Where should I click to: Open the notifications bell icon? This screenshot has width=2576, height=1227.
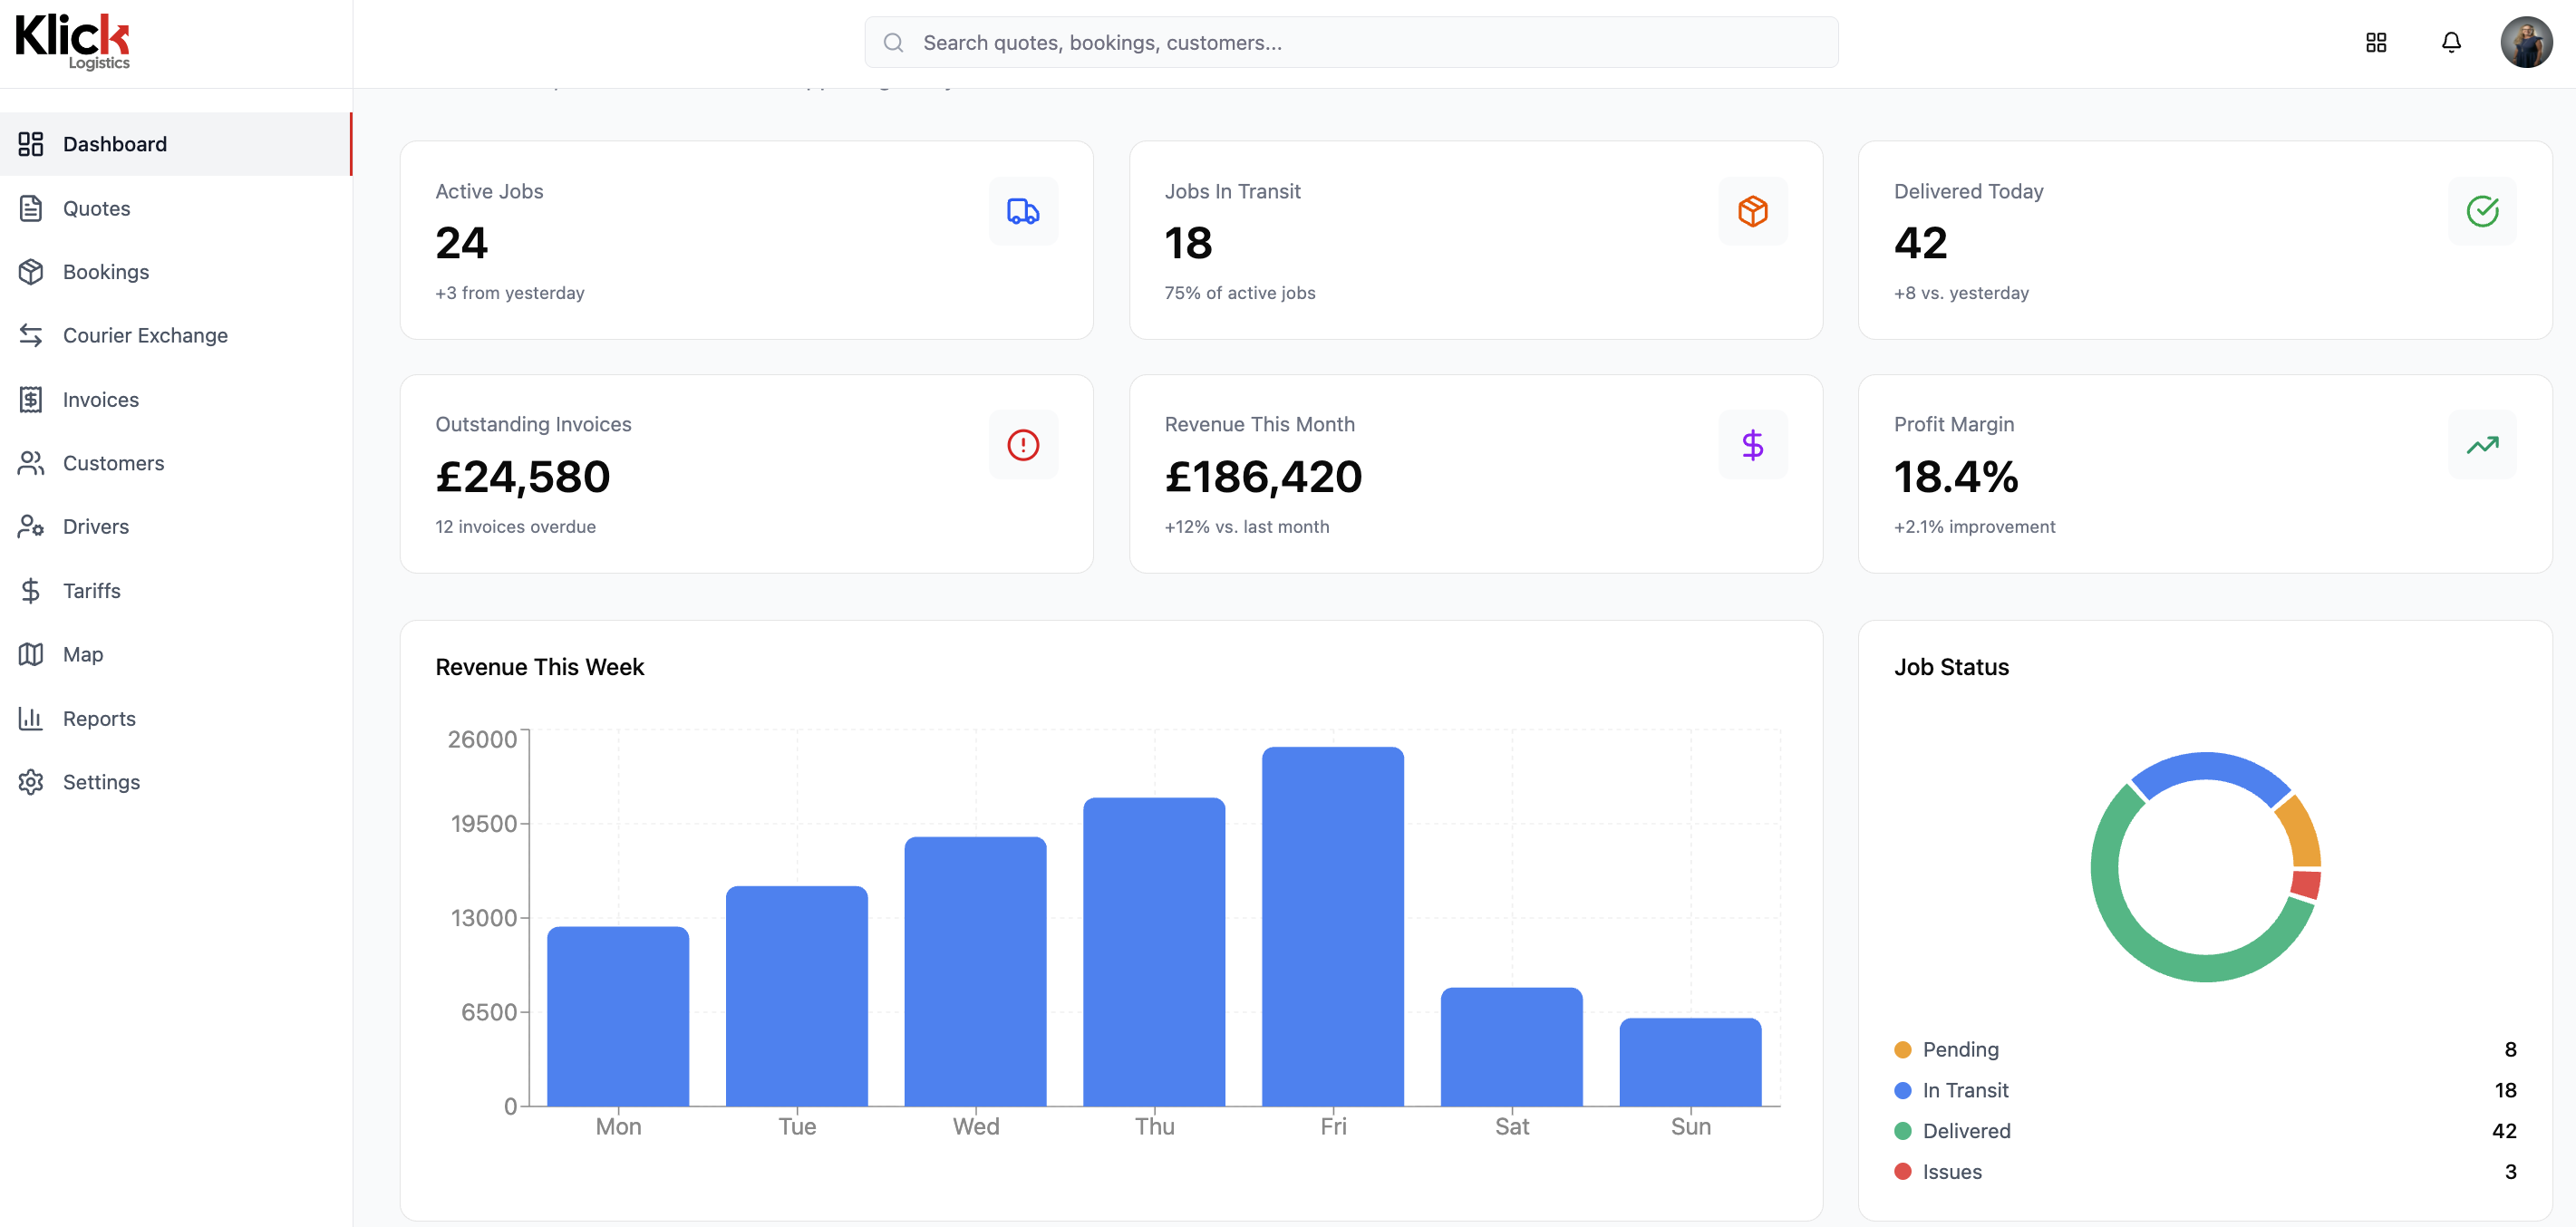pos(2451,42)
